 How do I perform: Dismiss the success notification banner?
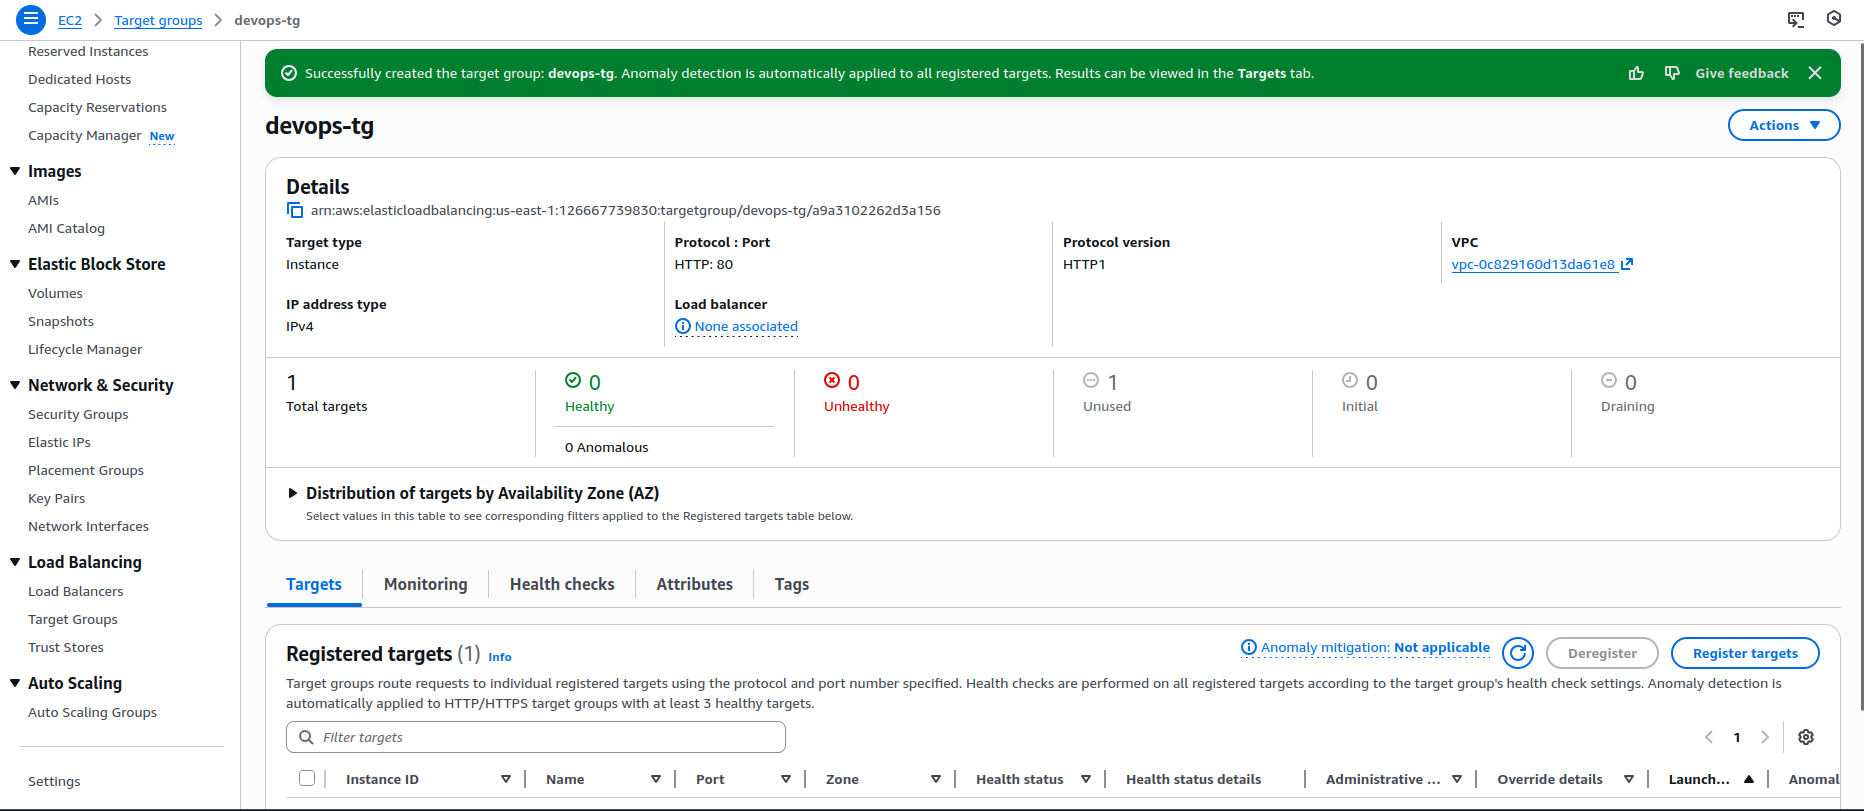tap(1815, 73)
